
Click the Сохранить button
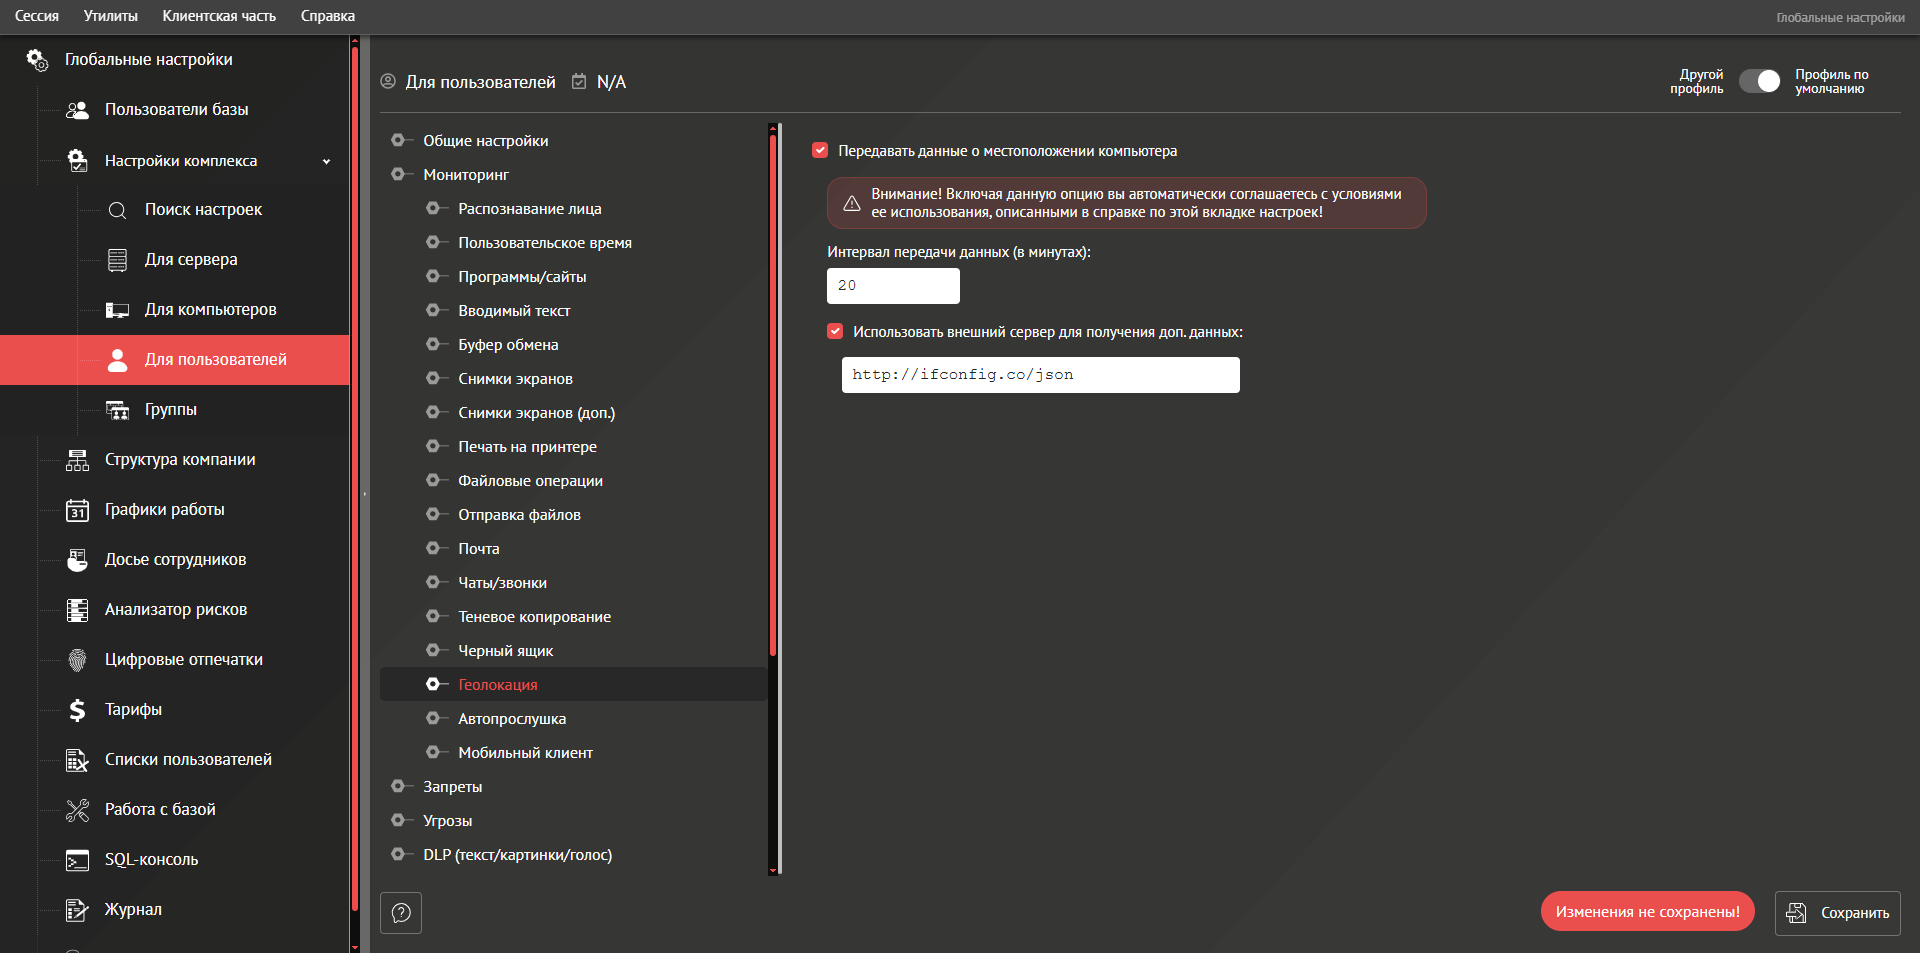[1837, 913]
